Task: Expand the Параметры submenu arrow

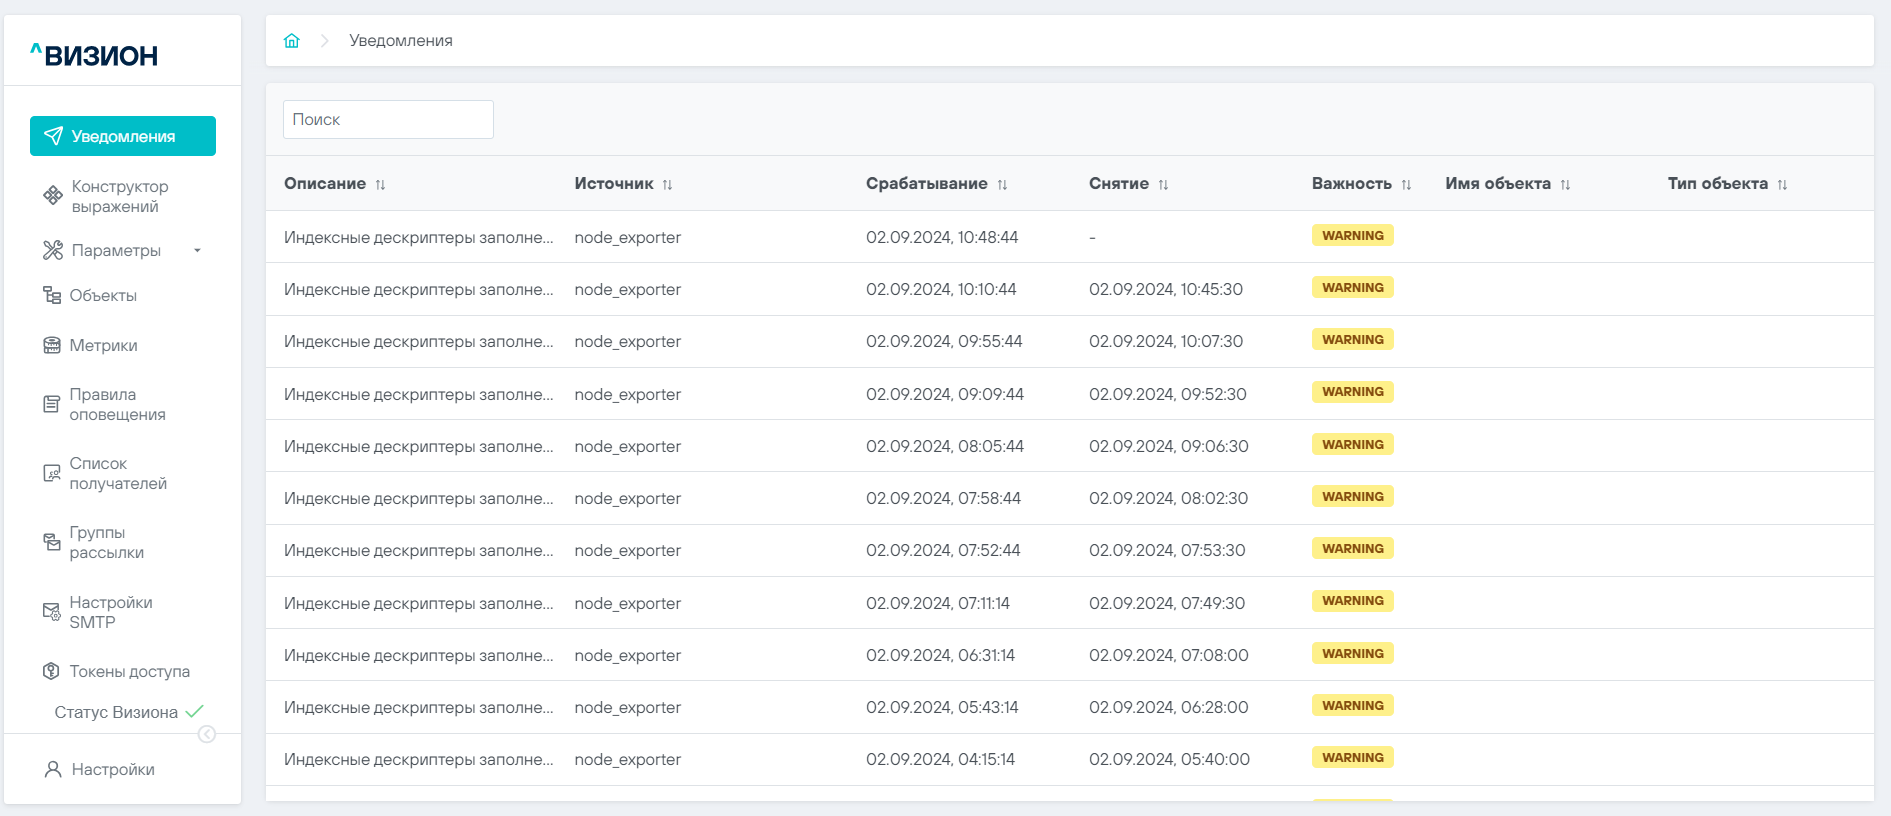Action: point(197,250)
